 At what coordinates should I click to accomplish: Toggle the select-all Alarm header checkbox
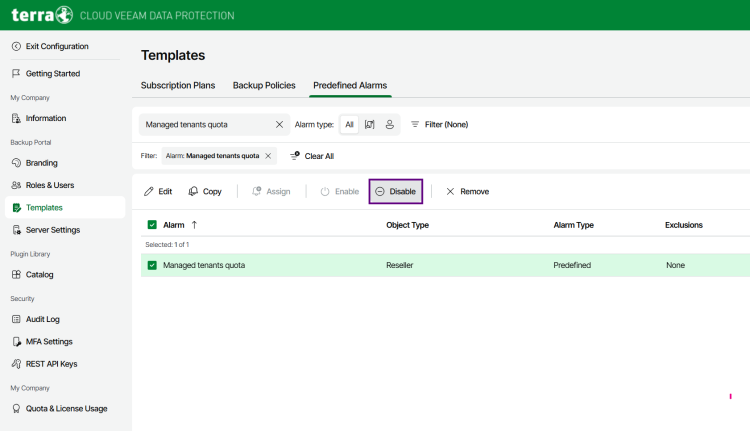(x=152, y=225)
